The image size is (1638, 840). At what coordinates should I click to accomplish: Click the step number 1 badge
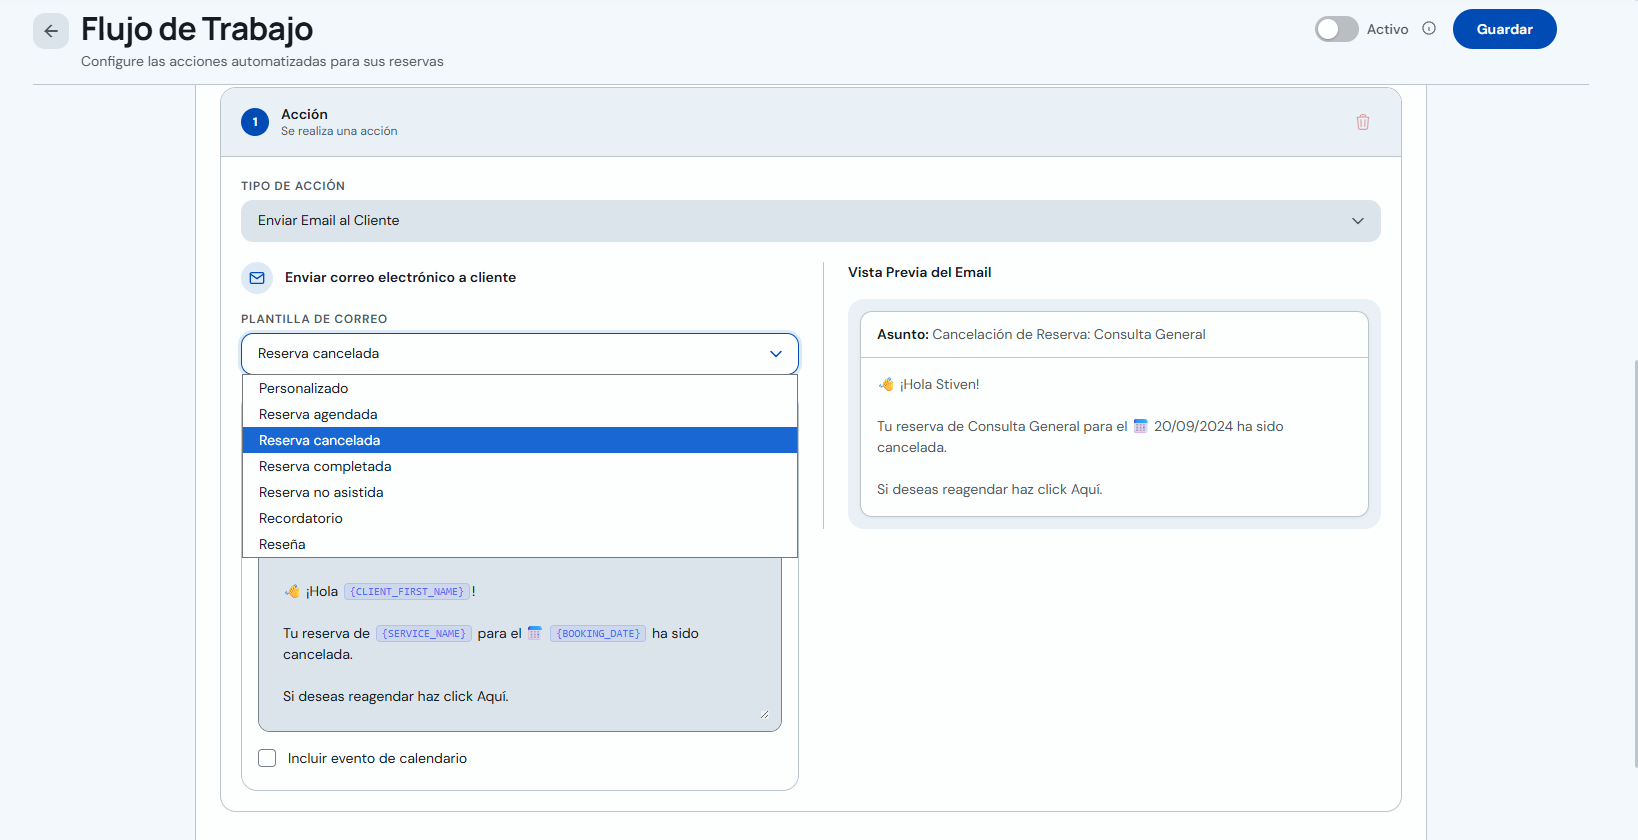click(x=255, y=122)
